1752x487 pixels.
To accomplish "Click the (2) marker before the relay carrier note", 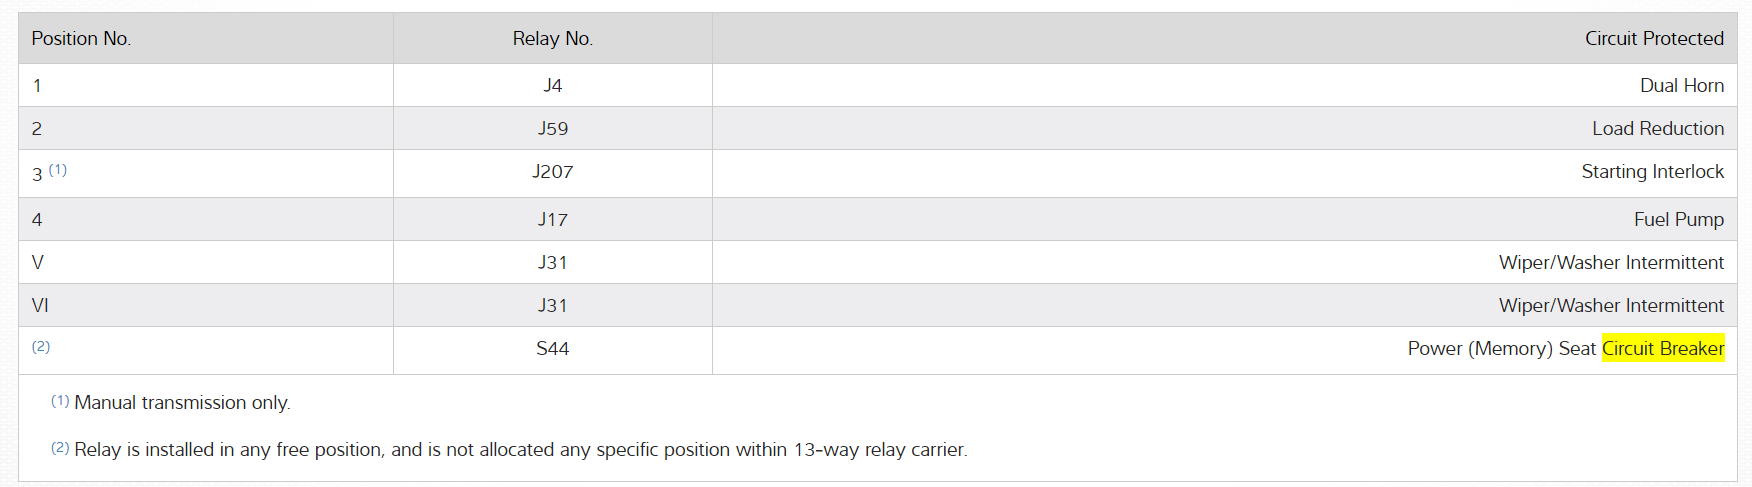I will point(60,448).
